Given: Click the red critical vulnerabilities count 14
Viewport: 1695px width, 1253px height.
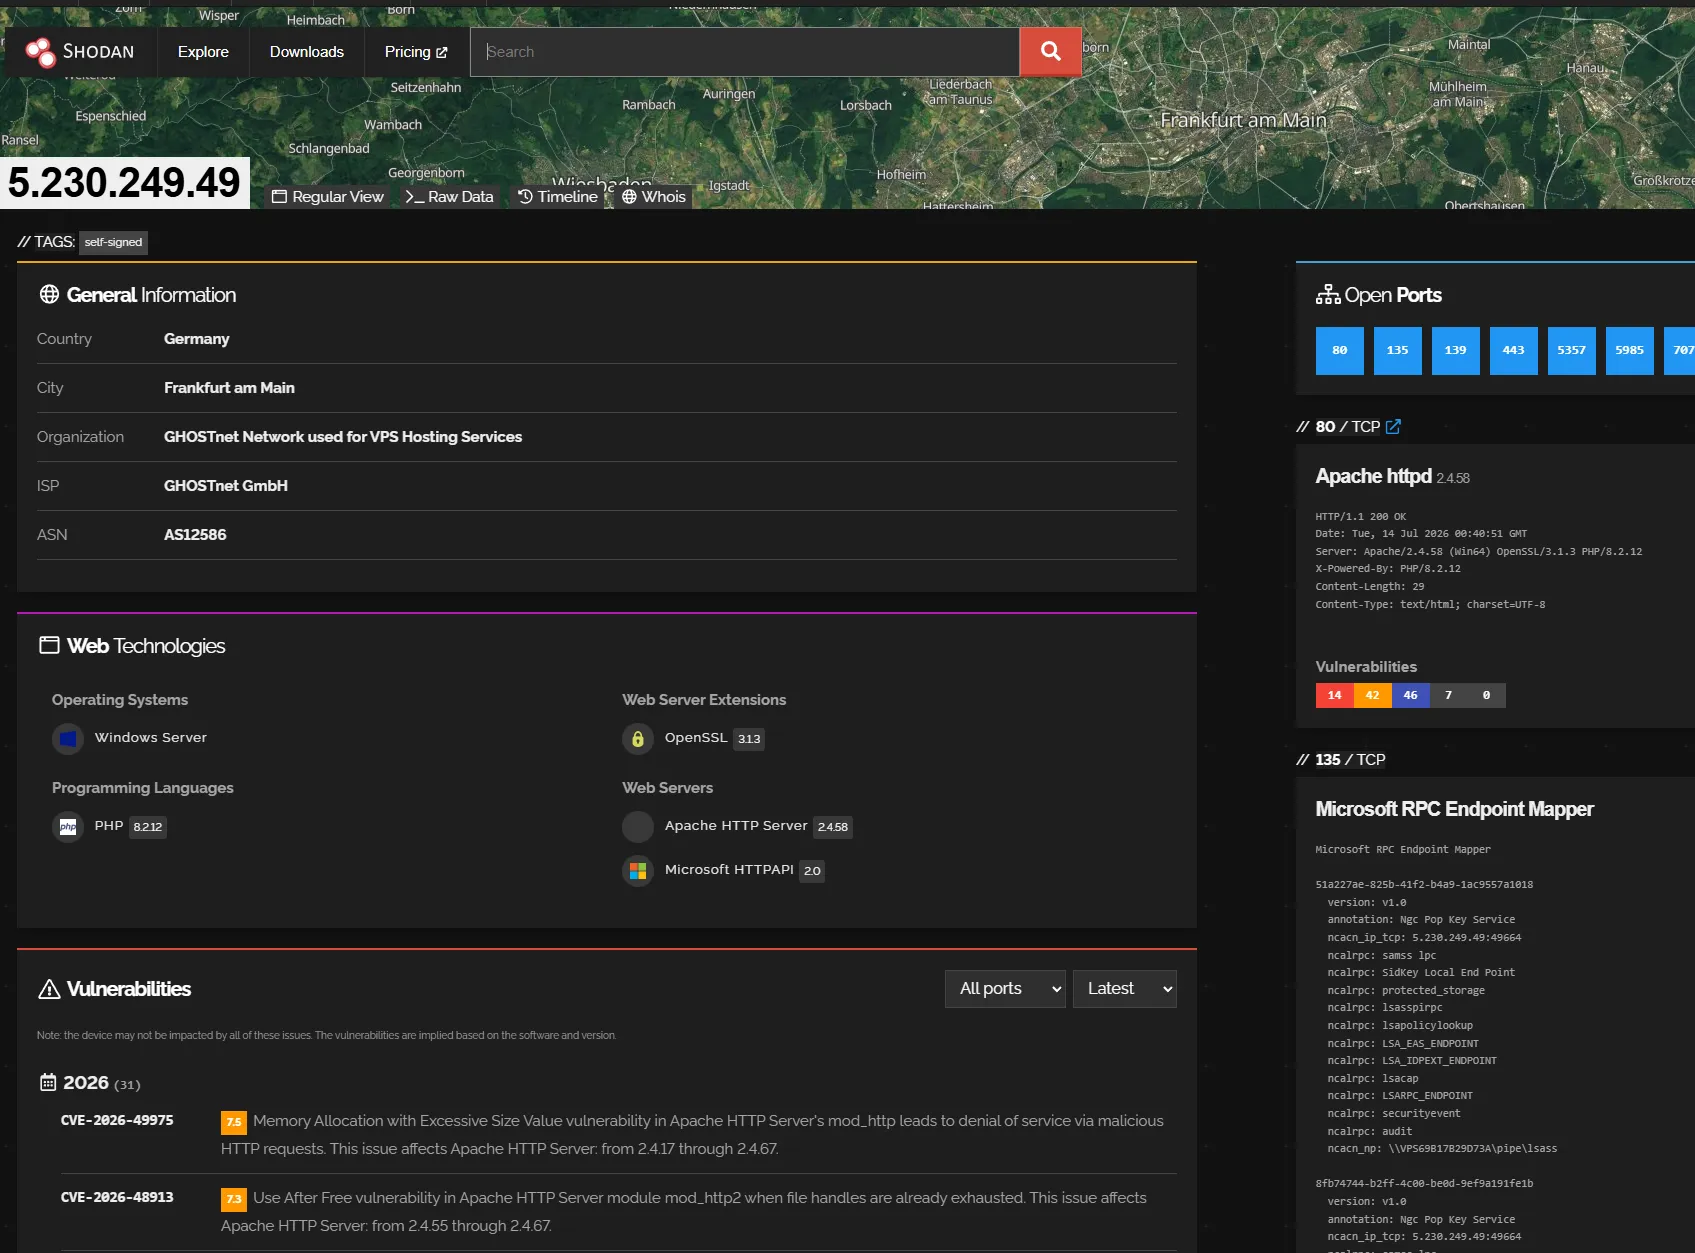Looking at the screenshot, I should click(1335, 695).
